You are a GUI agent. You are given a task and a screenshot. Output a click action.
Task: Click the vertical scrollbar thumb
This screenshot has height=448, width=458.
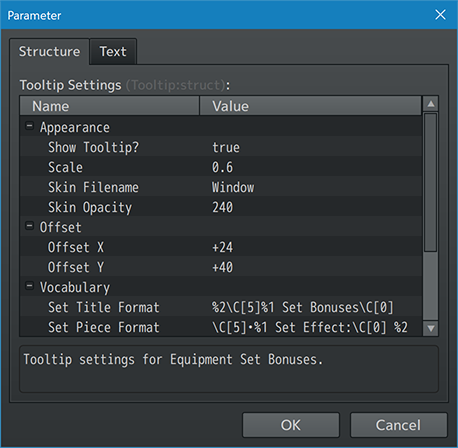pyautogui.click(x=431, y=182)
